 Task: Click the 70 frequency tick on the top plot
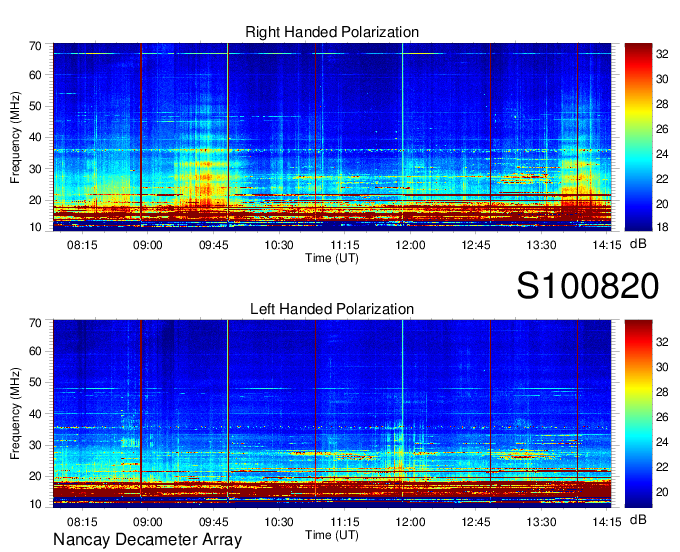35,46
